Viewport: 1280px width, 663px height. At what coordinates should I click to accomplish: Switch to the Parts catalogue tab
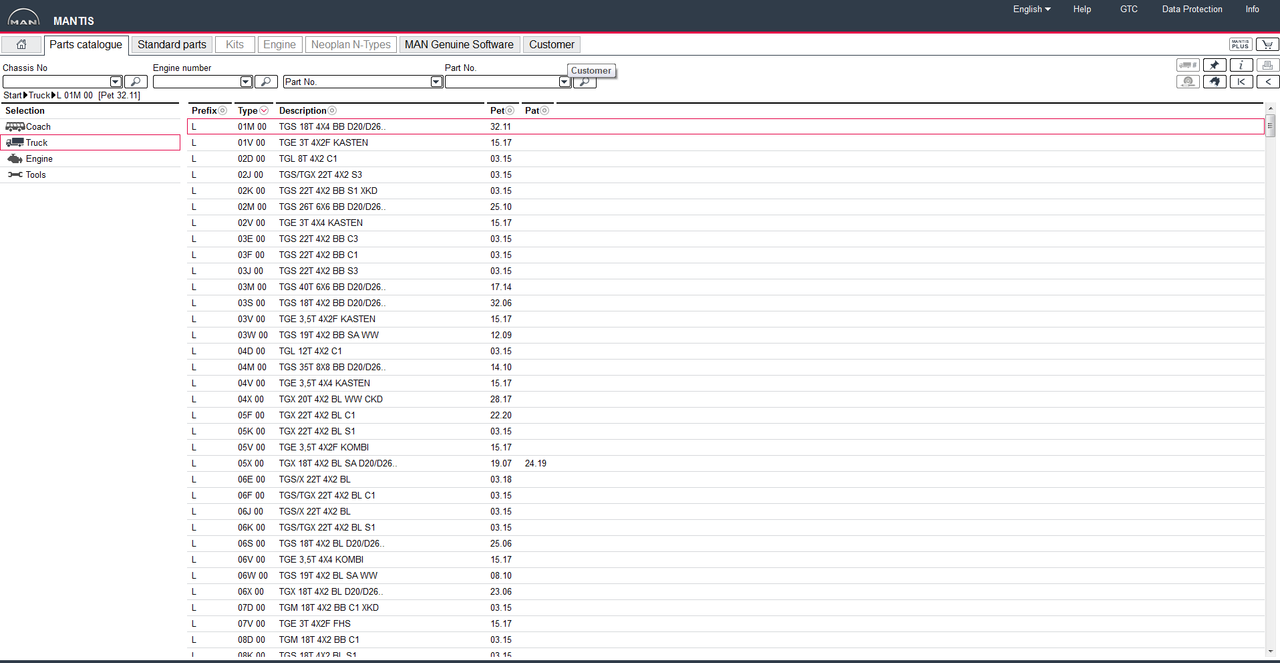pos(86,45)
